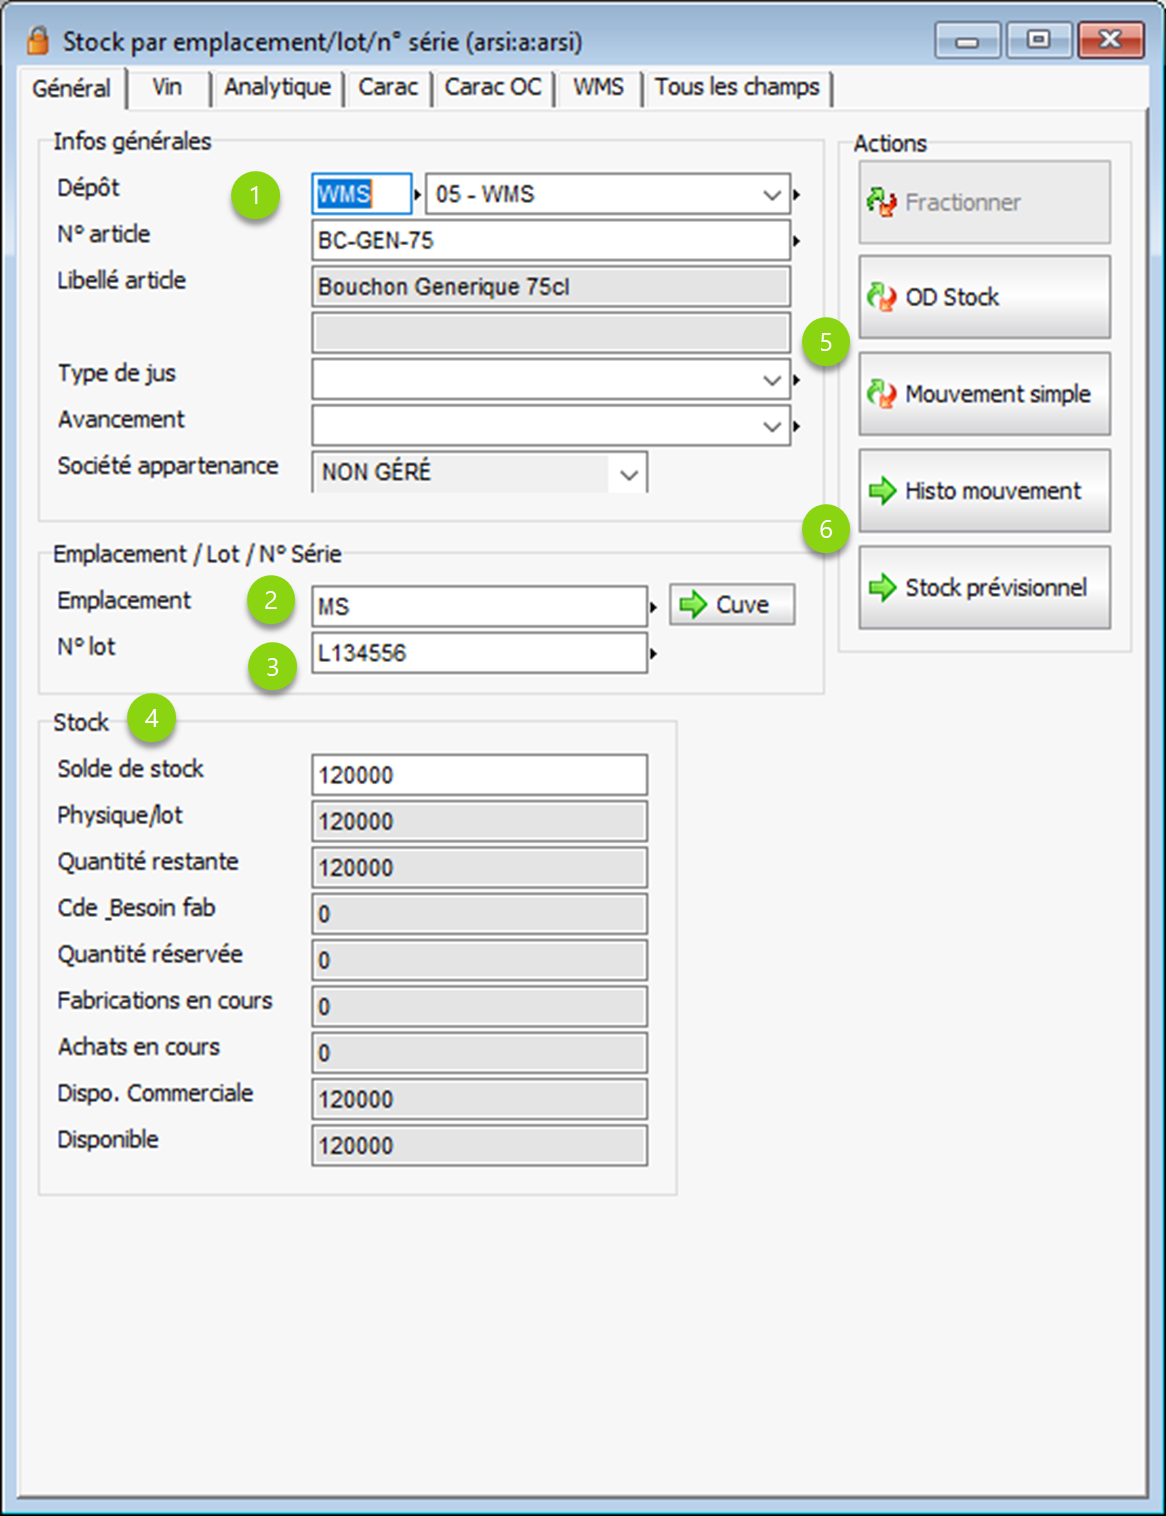Open the Analytique tab
Viewport: 1166px width, 1516px height.
click(277, 88)
